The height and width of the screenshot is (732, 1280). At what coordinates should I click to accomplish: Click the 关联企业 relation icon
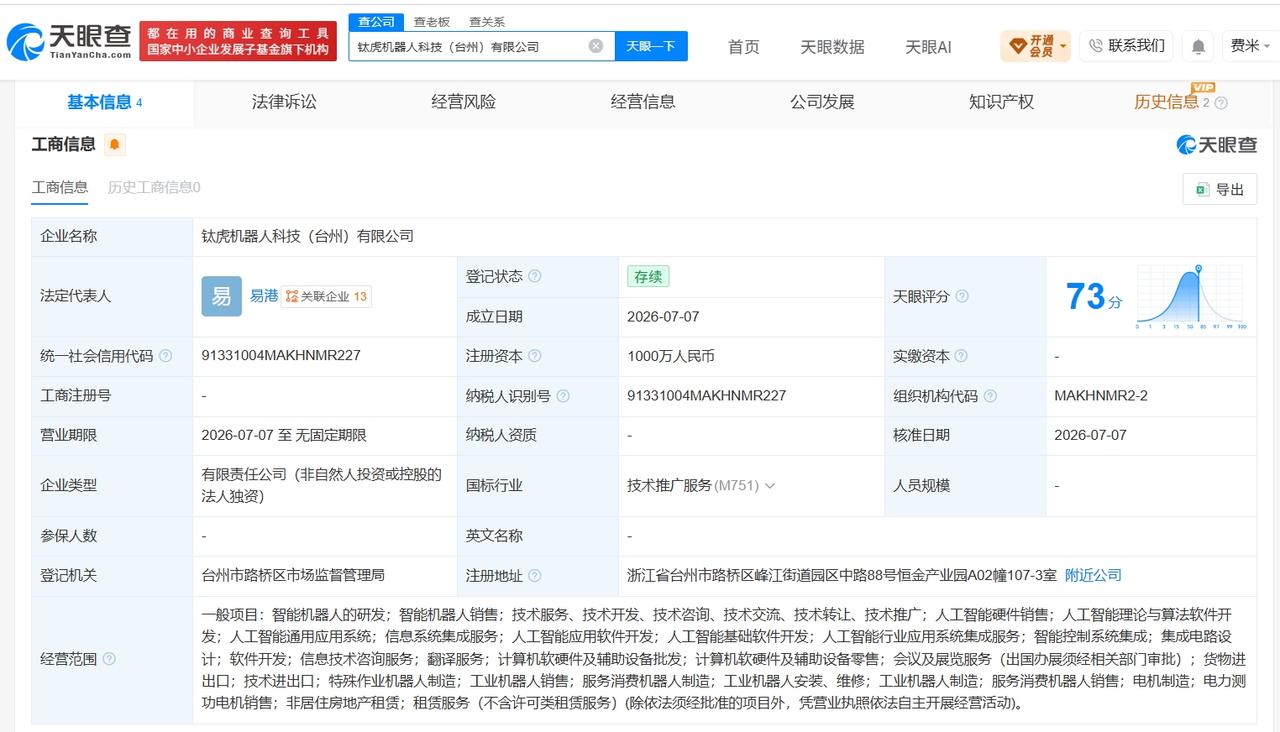pos(292,296)
